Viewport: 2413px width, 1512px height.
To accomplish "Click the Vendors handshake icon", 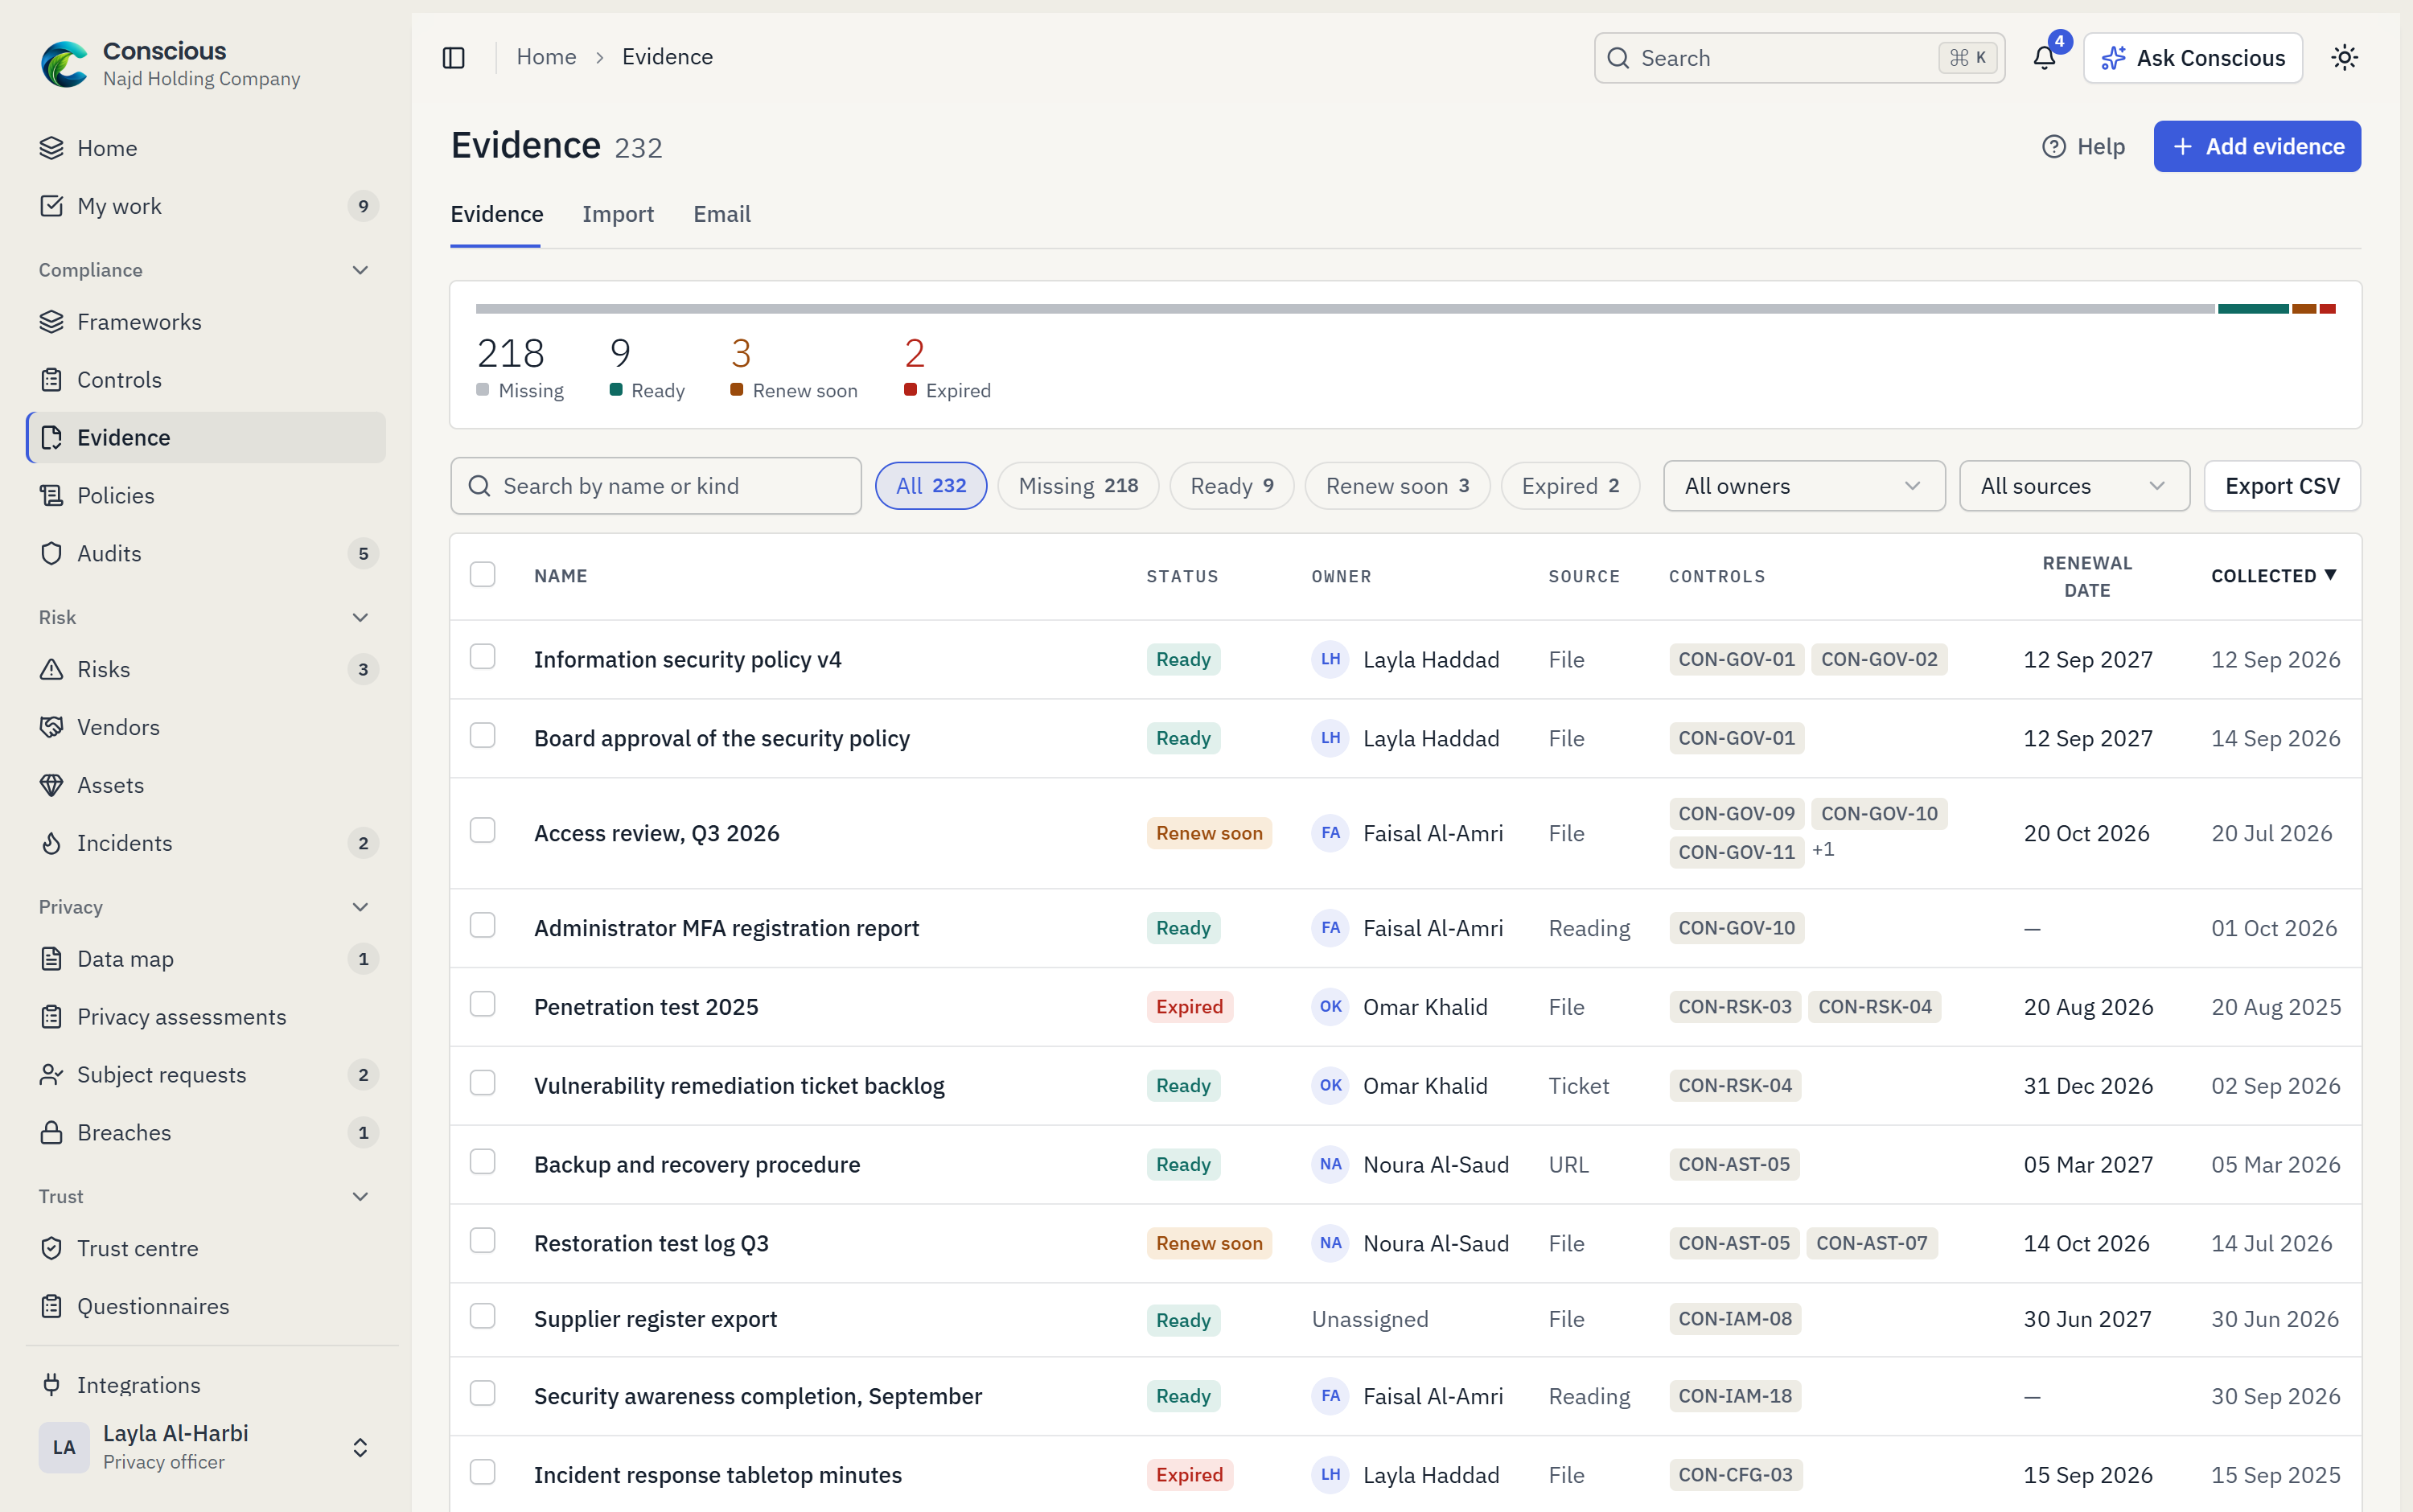I will coord(51,728).
